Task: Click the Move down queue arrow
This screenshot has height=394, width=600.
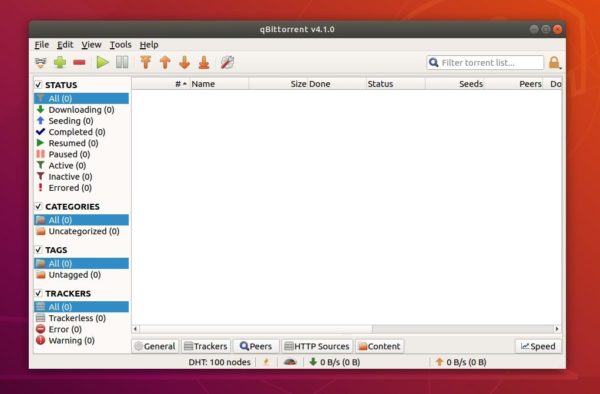Action: point(184,62)
